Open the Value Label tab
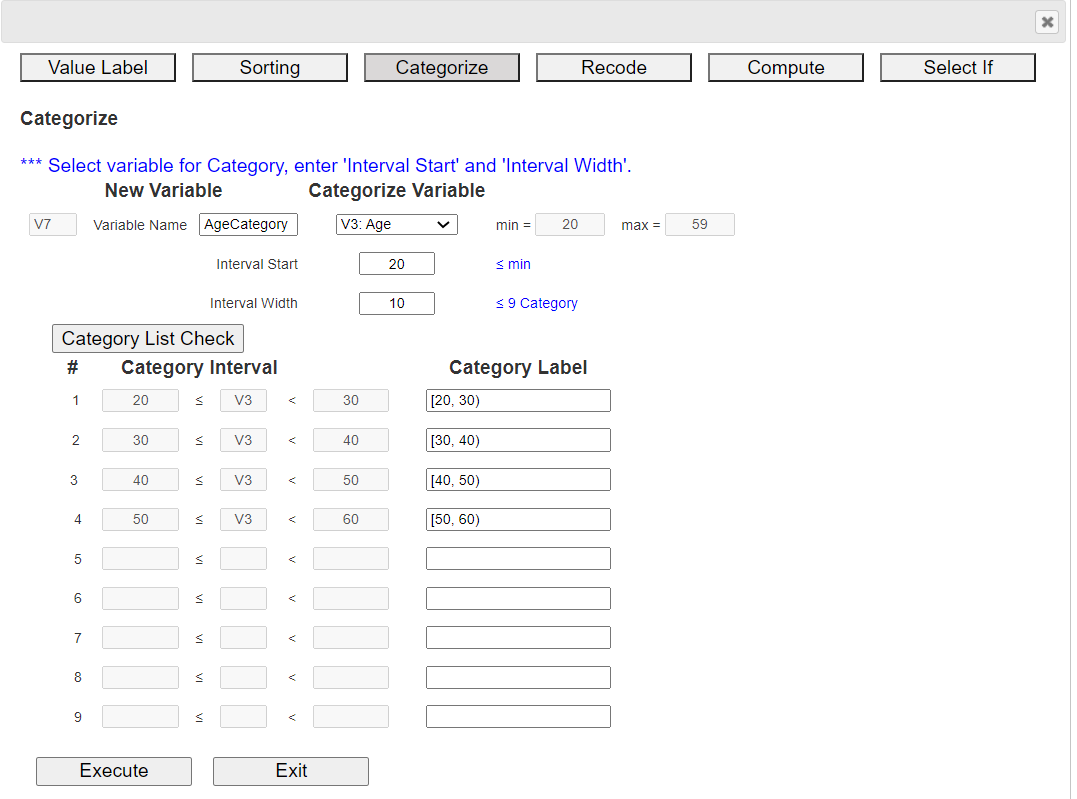Viewport: 1077px width, 799px height. (98, 68)
